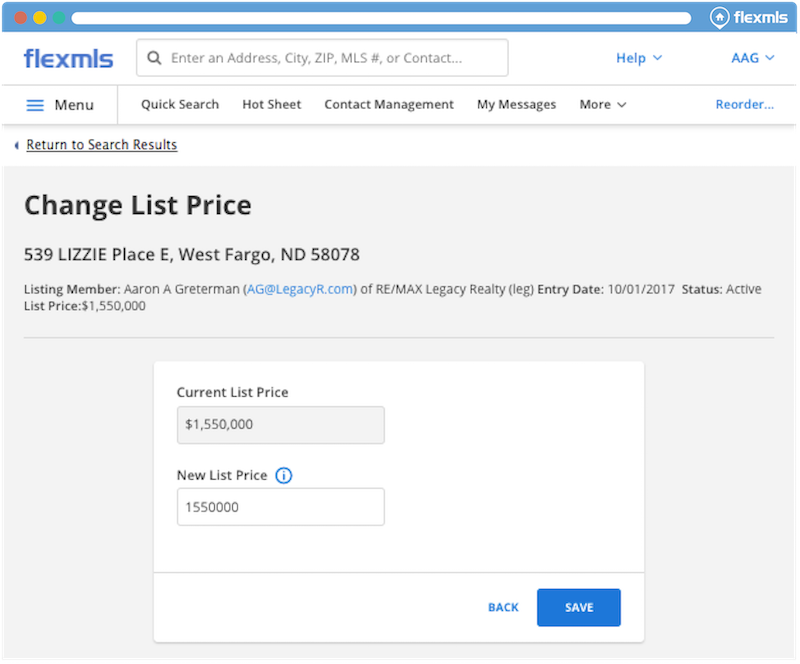Click the green maximize window dot

pyautogui.click(x=59, y=18)
